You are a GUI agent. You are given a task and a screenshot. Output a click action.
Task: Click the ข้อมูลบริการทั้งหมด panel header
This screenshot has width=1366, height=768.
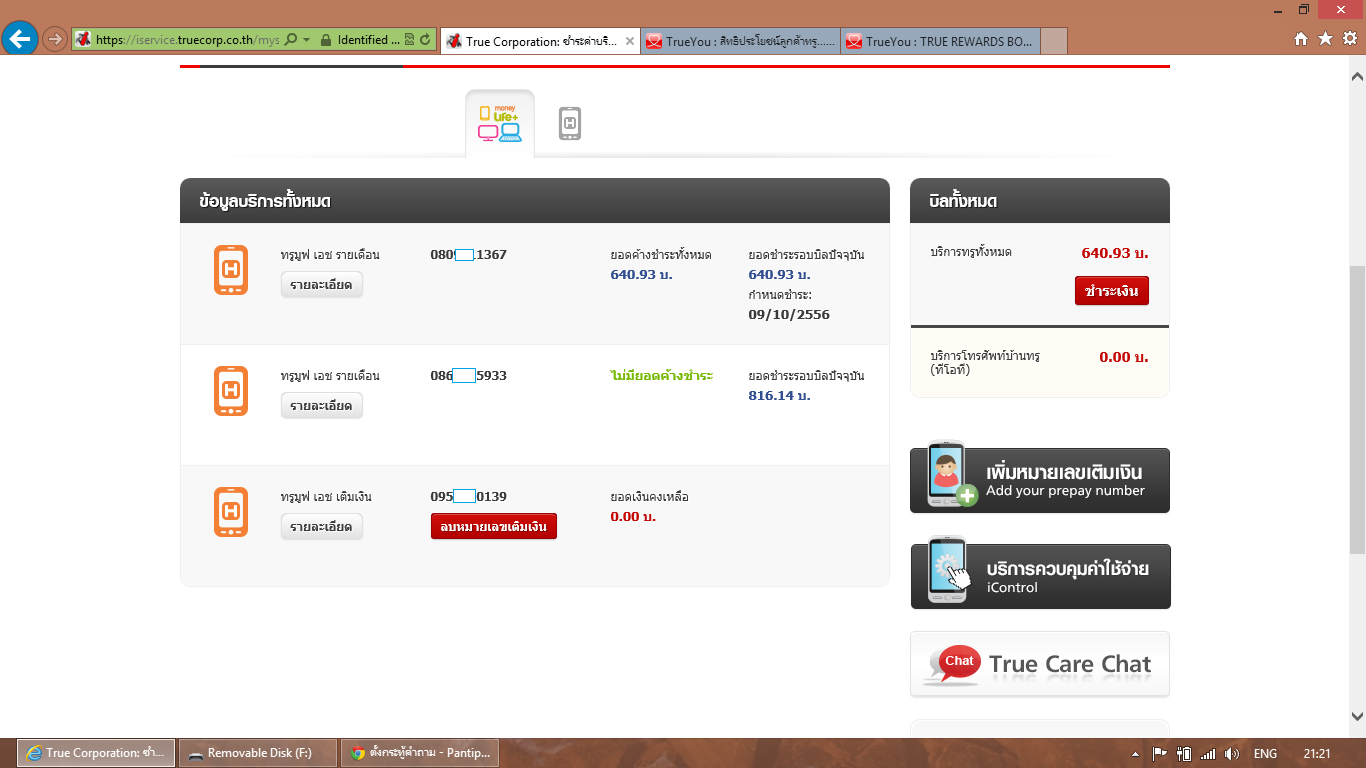535,201
